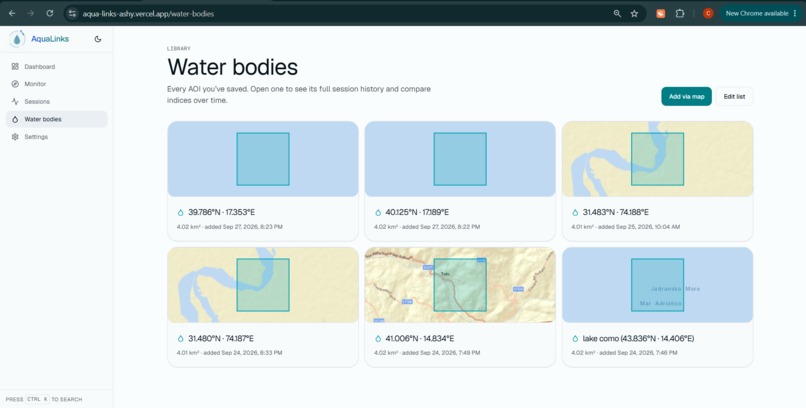Open the Dashboard page
Screen dimensions: 806x408
pos(57,66)
